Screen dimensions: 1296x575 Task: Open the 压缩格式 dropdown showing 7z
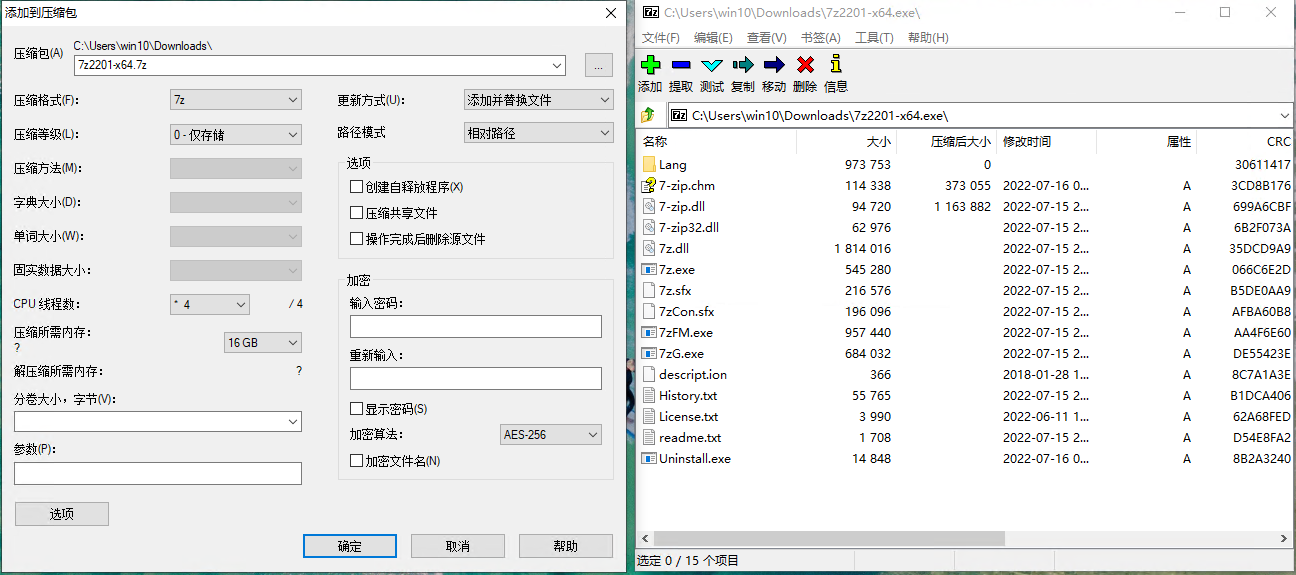[235, 100]
